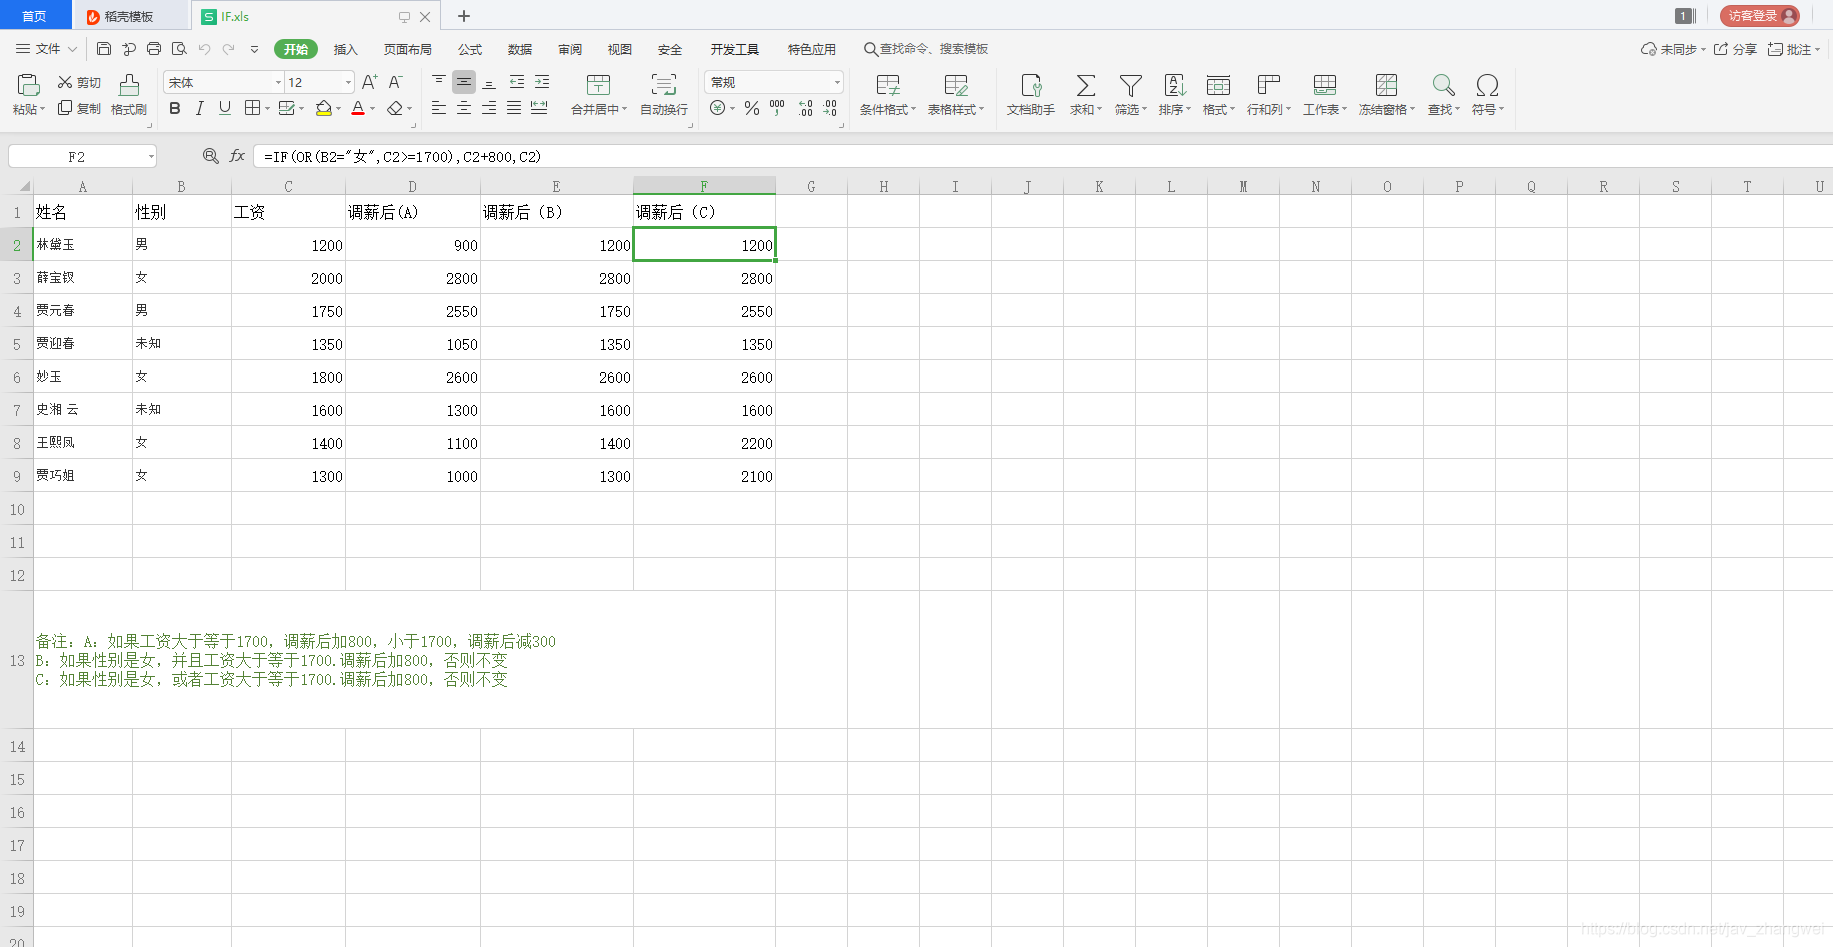This screenshot has width=1833, height=947.
Task: Click the decrease decimal places icon
Action: [830, 108]
